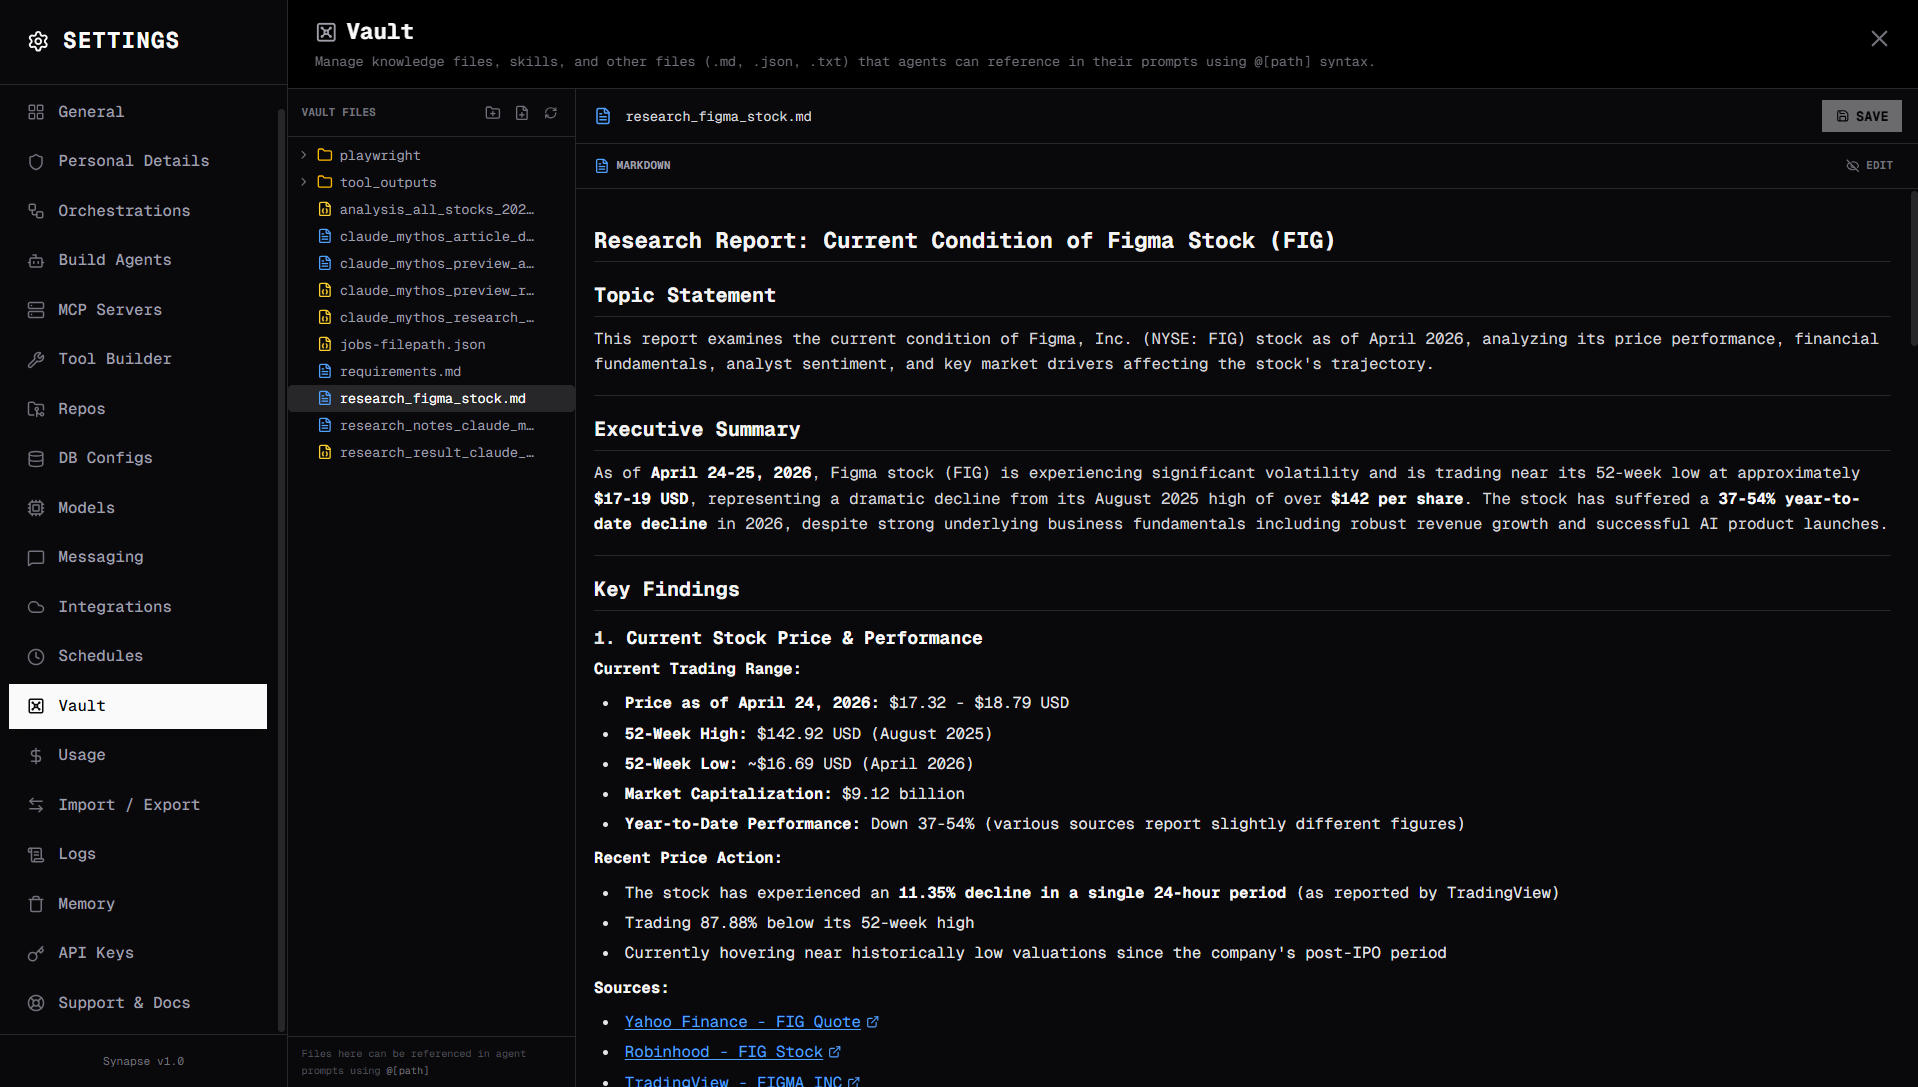Image resolution: width=1918 pixels, height=1087 pixels.
Task: Open the claude_mythos_preview_a… file
Action: (x=431, y=263)
